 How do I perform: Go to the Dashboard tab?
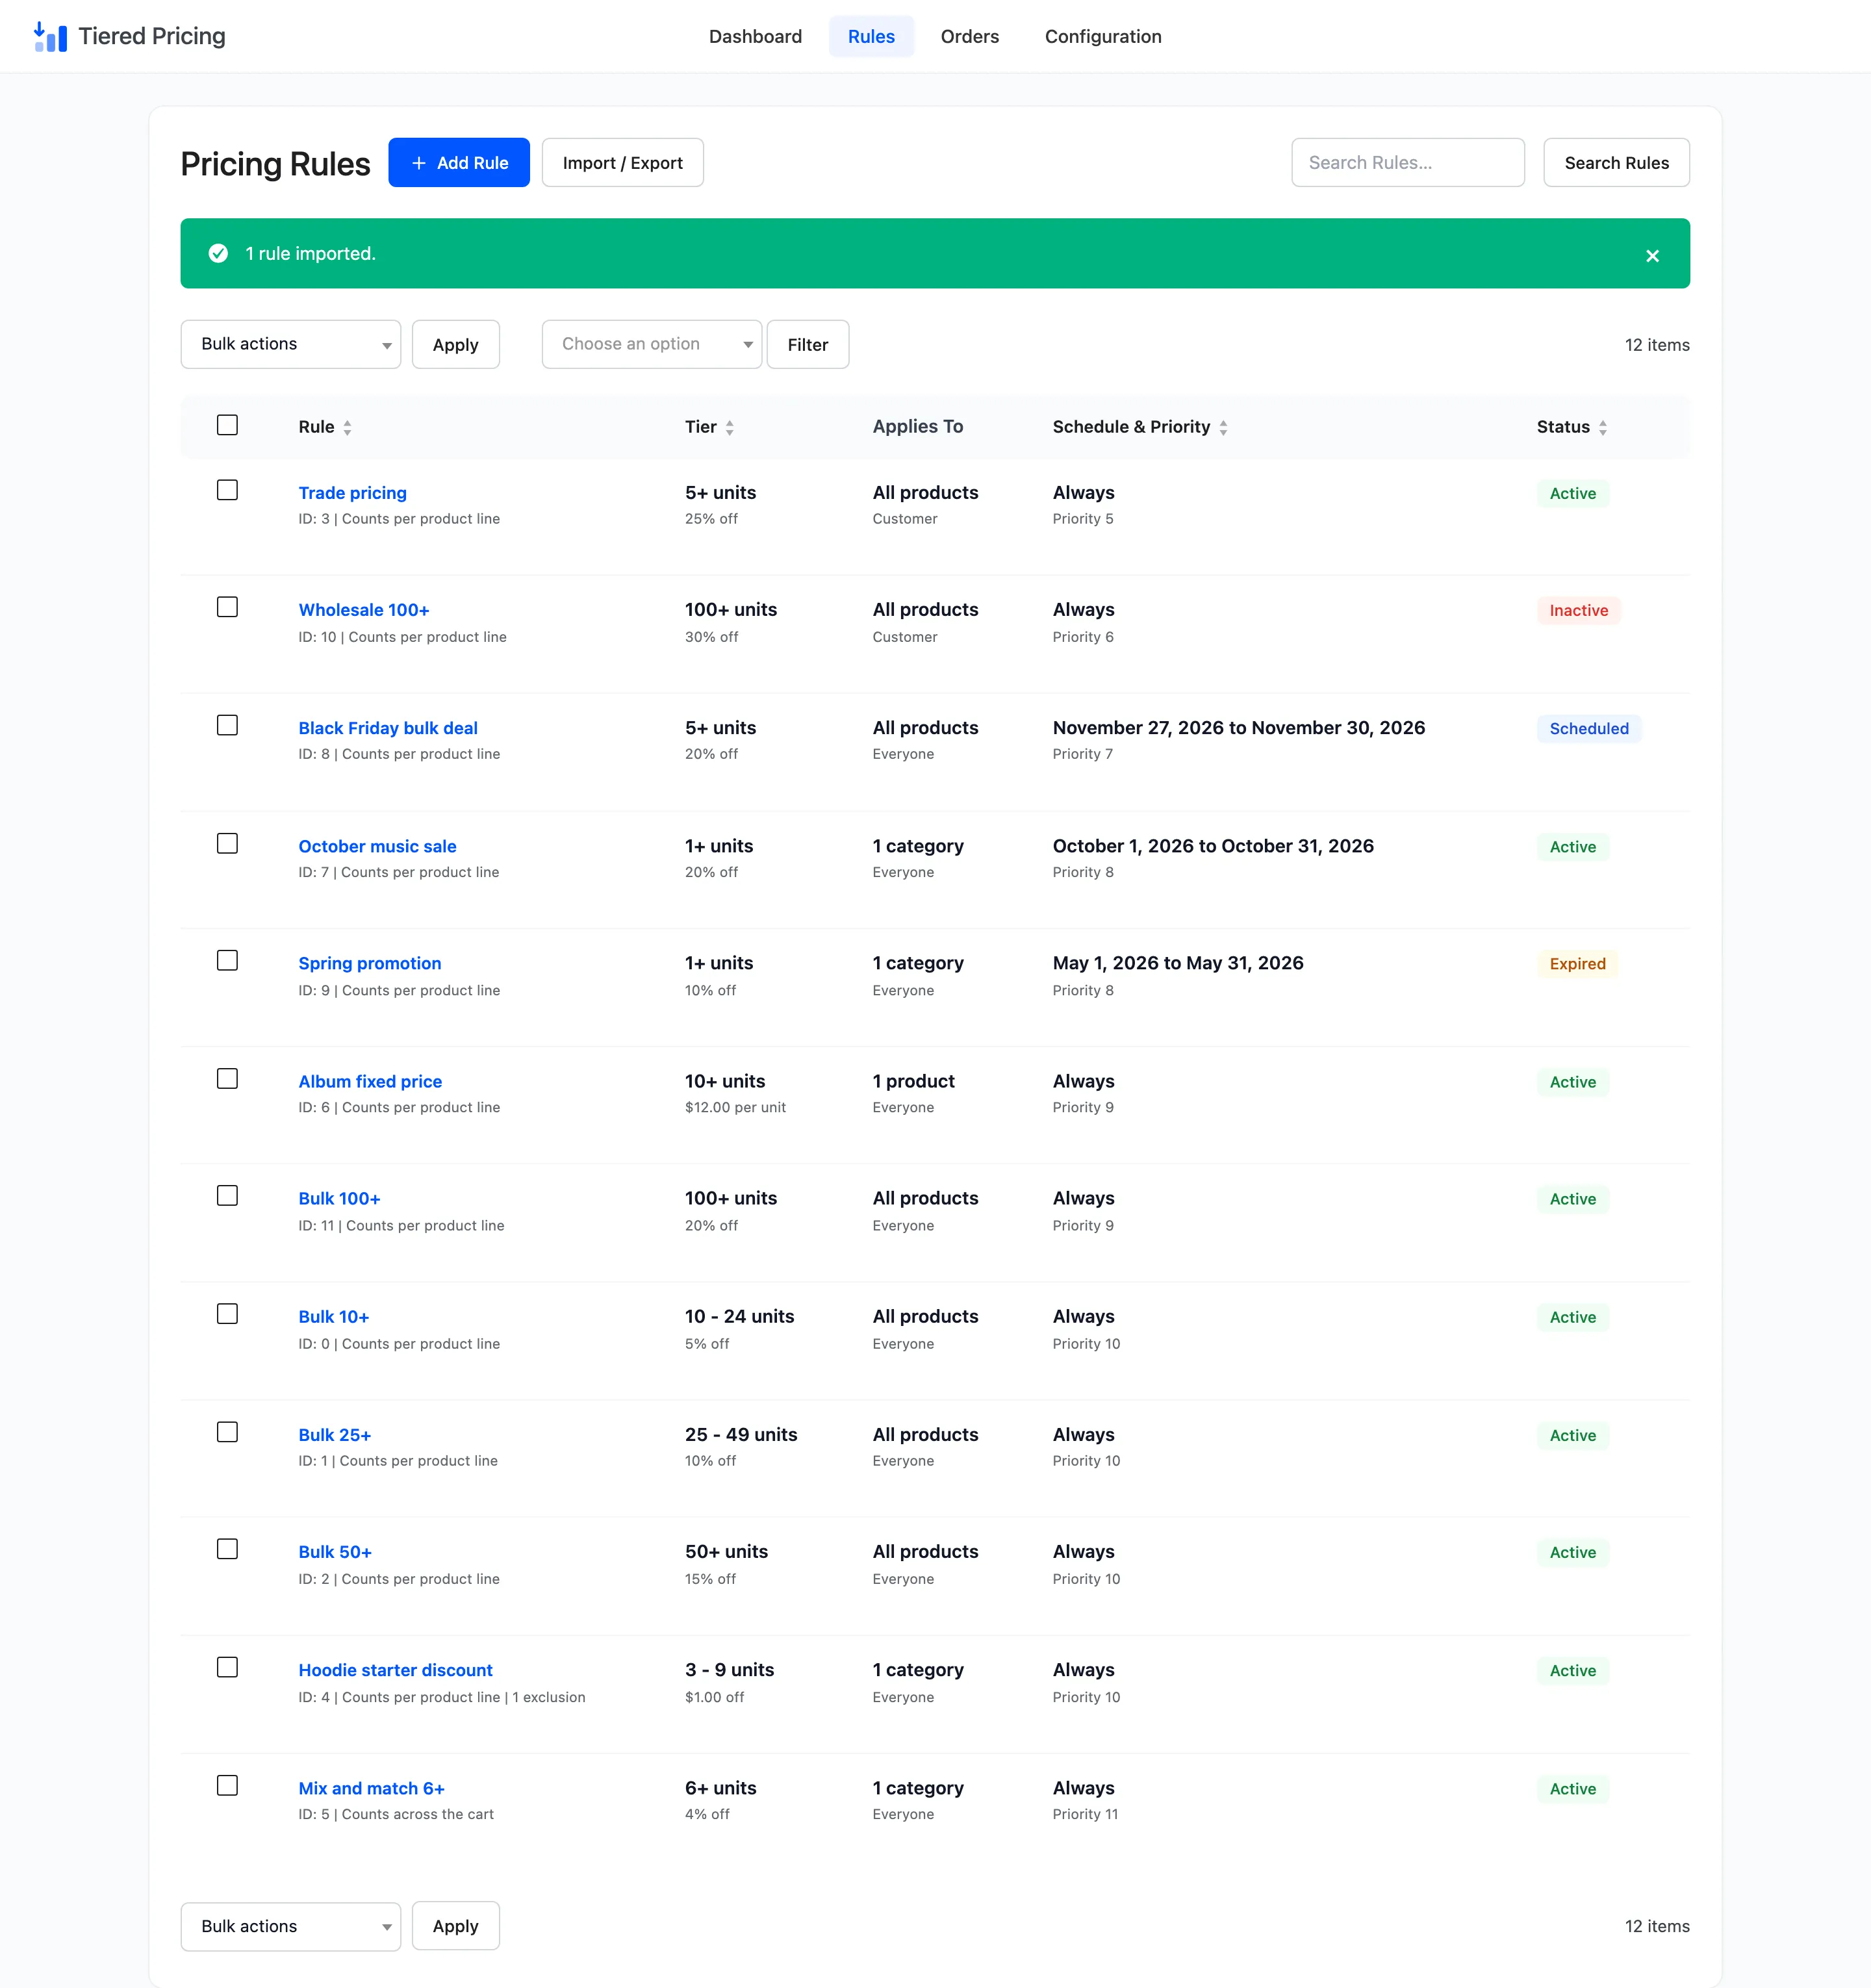pos(755,37)
